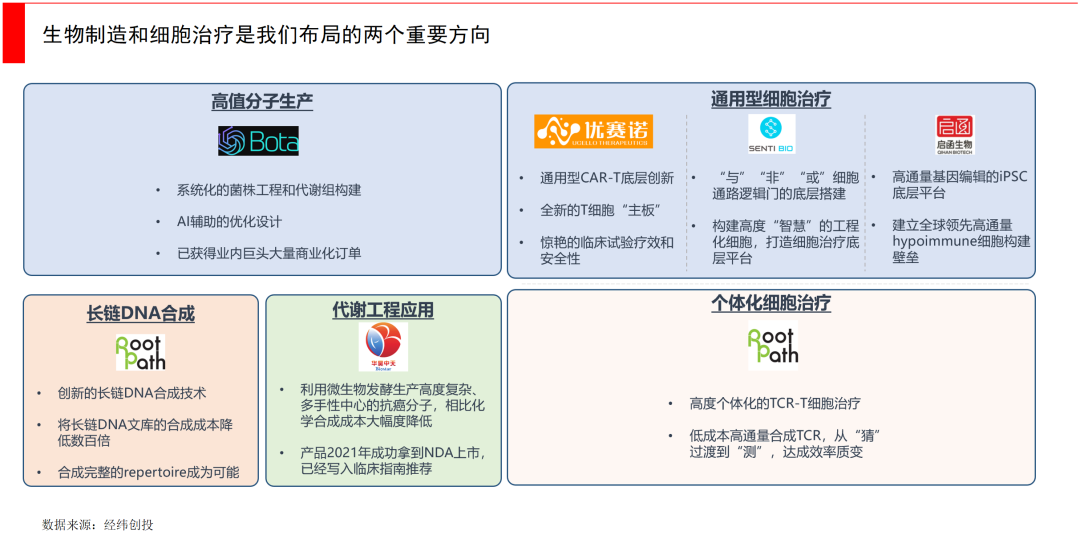Click the 通用型CAR-T底层创新 bullet

[606, 178]
